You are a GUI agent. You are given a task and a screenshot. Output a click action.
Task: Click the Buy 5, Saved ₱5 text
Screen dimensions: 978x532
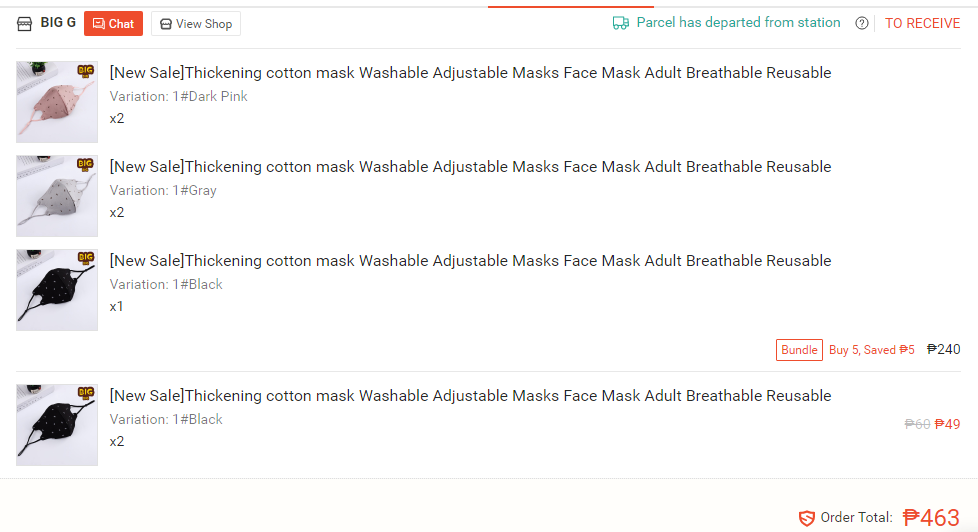click(x=871, y=350)
